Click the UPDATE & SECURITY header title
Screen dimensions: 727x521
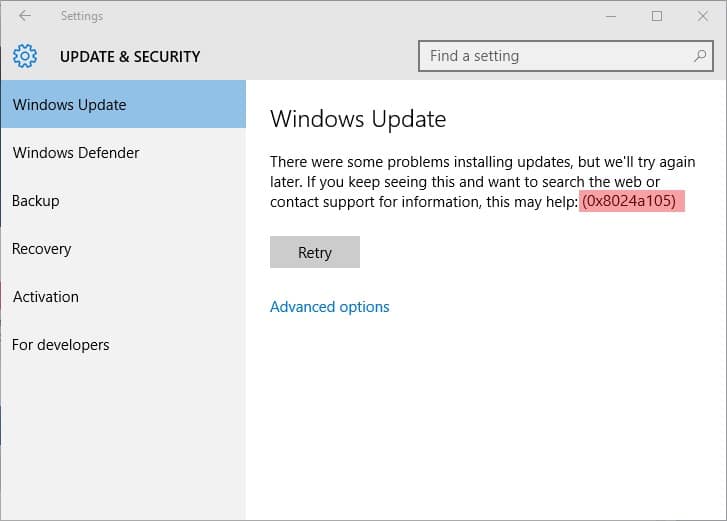[130, 57]
